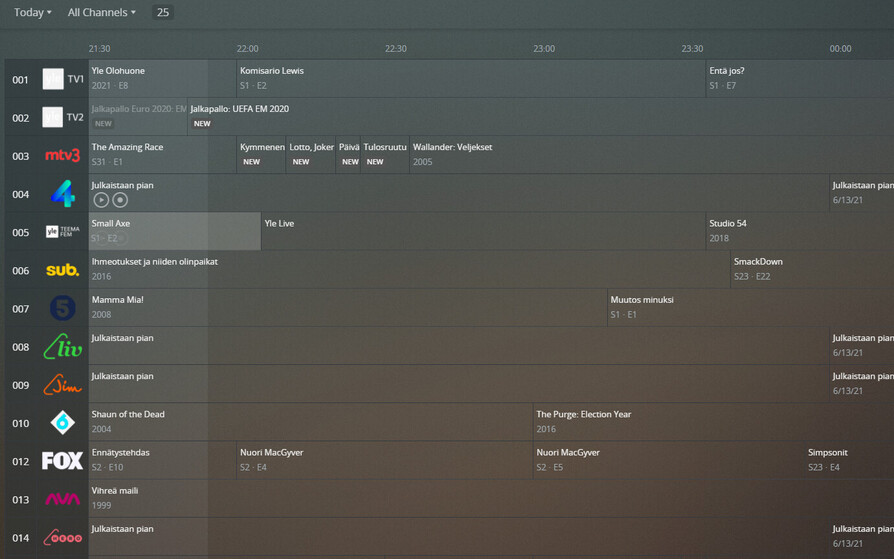Select Nuori MacGyver S2 E4

tap(385, 461)
